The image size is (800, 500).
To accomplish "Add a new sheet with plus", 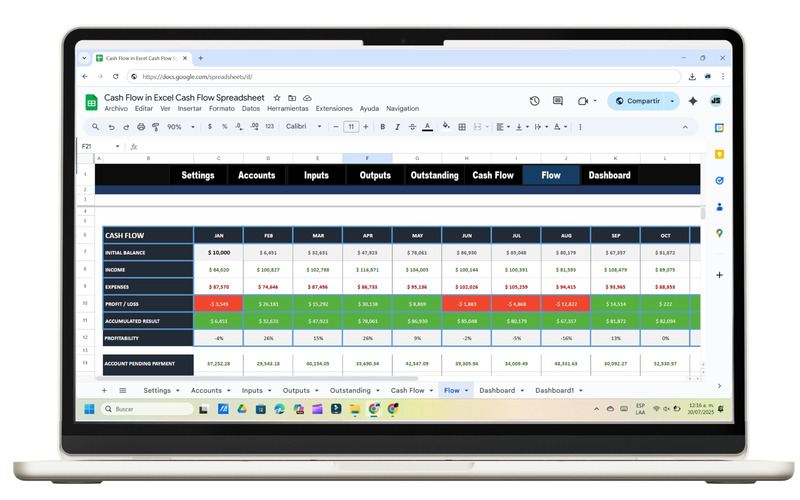I will (x=104, y=390).
